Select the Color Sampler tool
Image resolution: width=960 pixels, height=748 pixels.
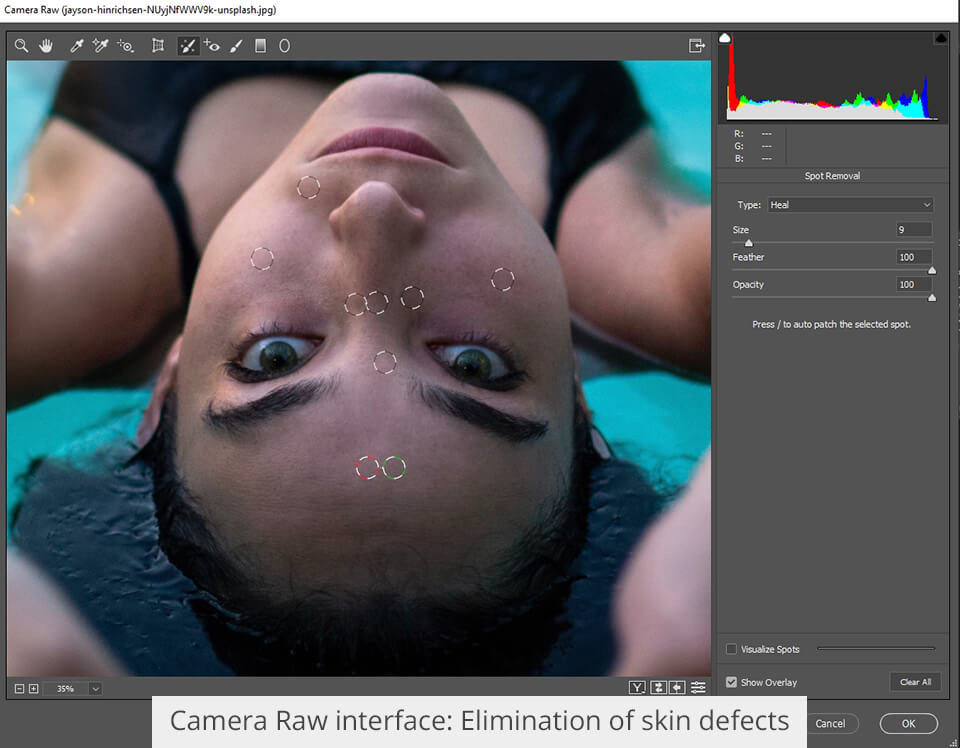click(100, 45)
